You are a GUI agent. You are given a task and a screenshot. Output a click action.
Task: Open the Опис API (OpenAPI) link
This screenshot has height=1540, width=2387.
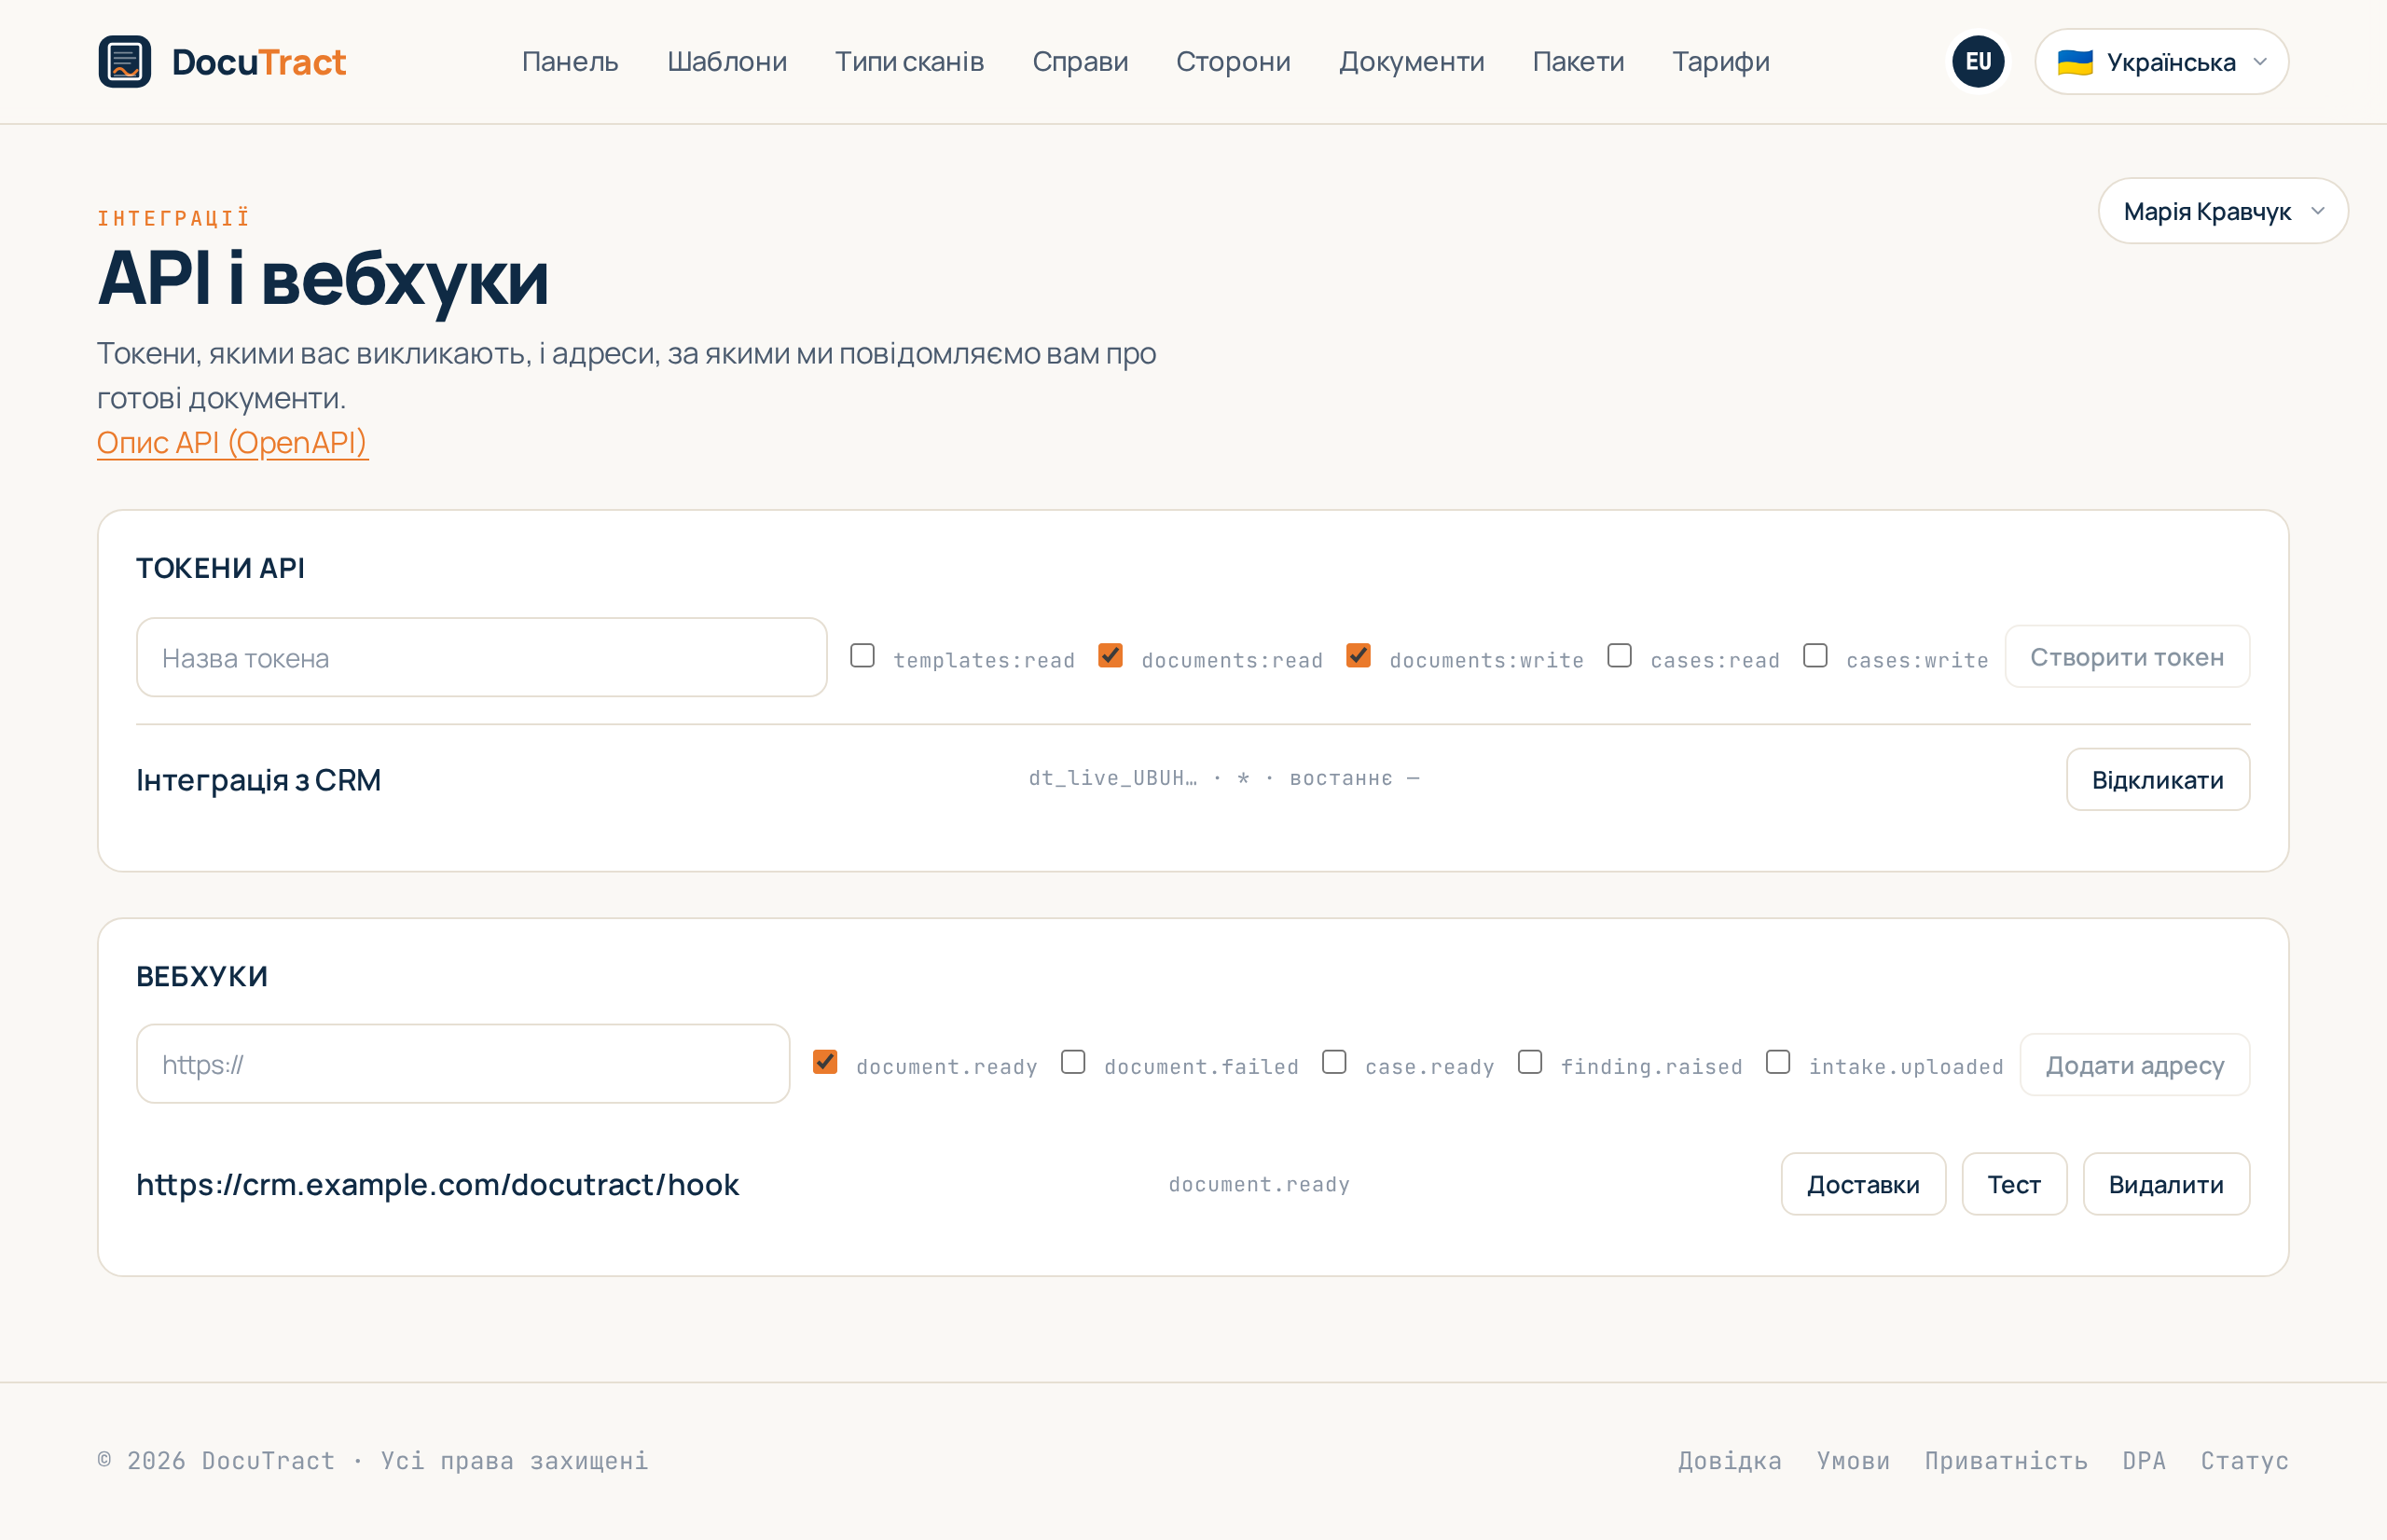pos(232,442)
